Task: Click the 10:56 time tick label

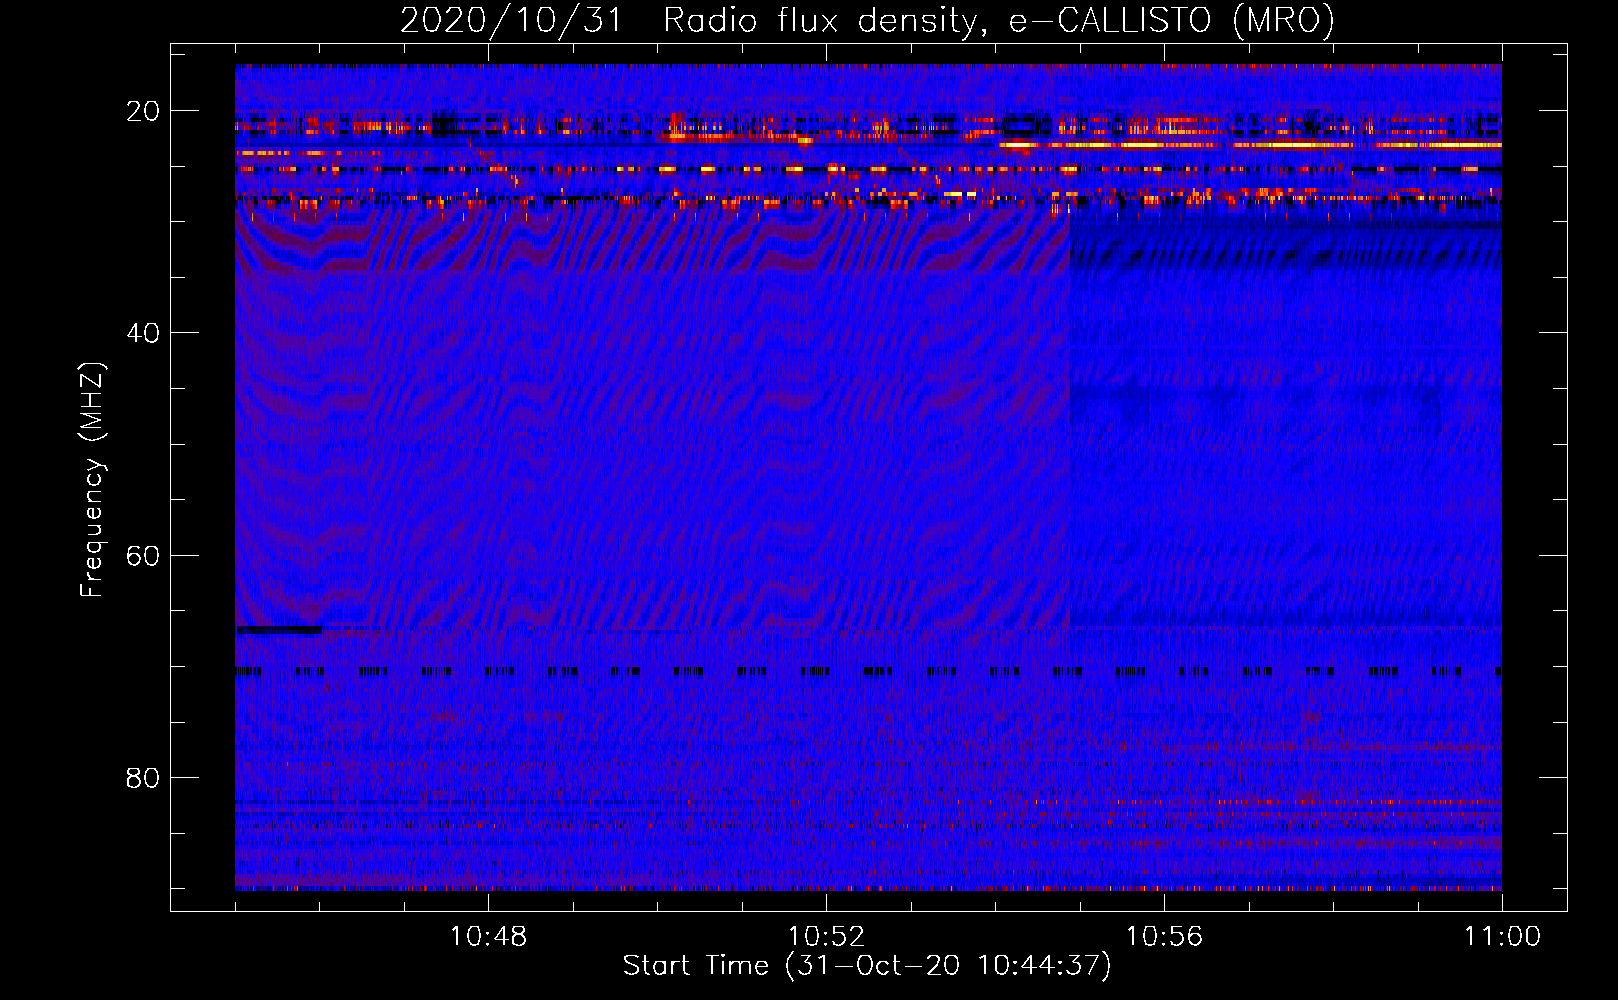Action: [x=1164, y=937]
